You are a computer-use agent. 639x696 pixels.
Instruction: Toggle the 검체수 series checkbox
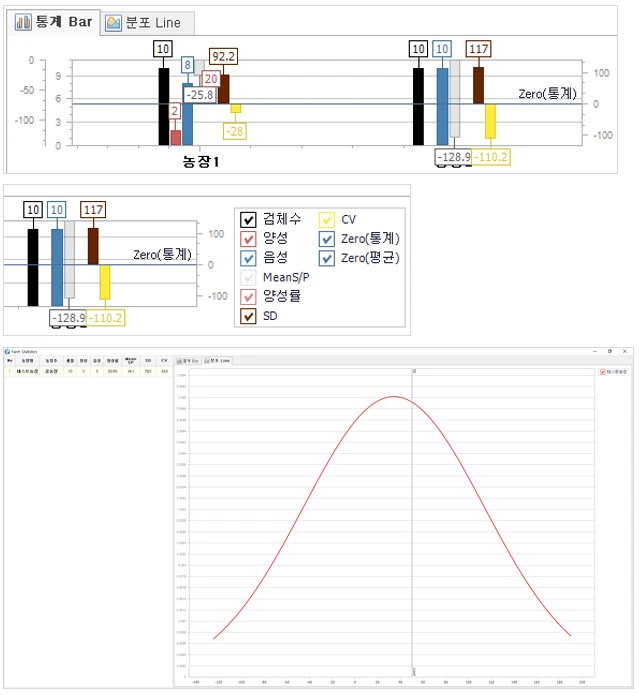coord(248,219)
